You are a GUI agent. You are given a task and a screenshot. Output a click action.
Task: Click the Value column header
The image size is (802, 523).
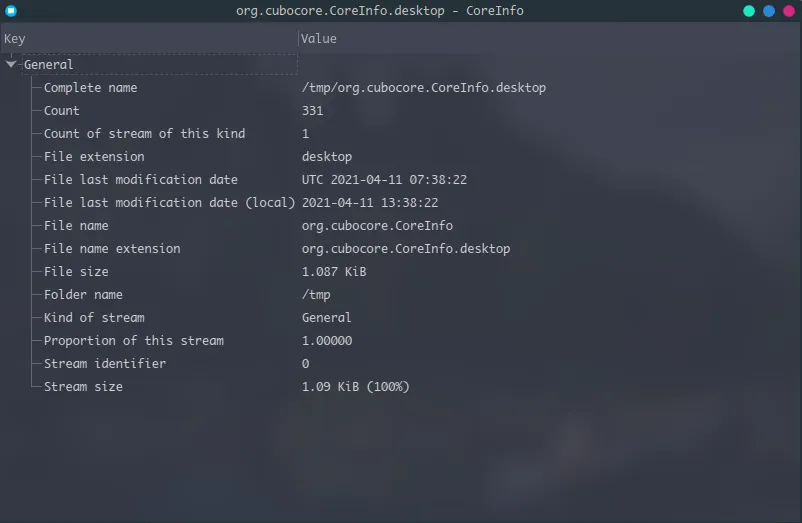549,38
